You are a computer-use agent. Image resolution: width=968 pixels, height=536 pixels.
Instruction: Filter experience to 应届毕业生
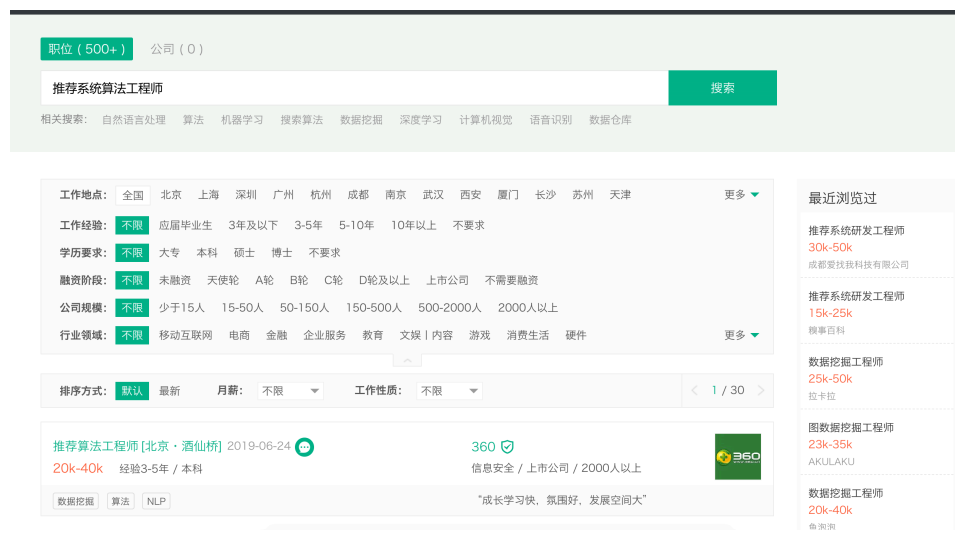coord(185,225)
